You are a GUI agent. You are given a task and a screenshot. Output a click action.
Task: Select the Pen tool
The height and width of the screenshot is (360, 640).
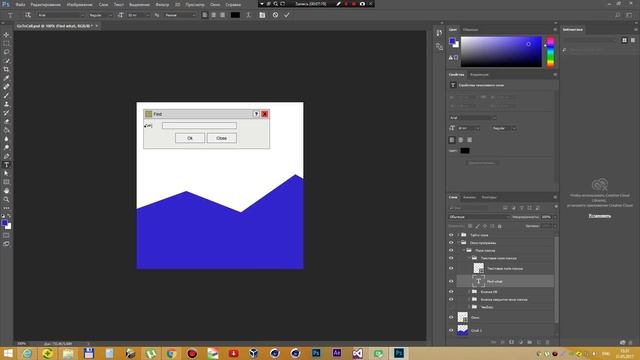(6, 156)
